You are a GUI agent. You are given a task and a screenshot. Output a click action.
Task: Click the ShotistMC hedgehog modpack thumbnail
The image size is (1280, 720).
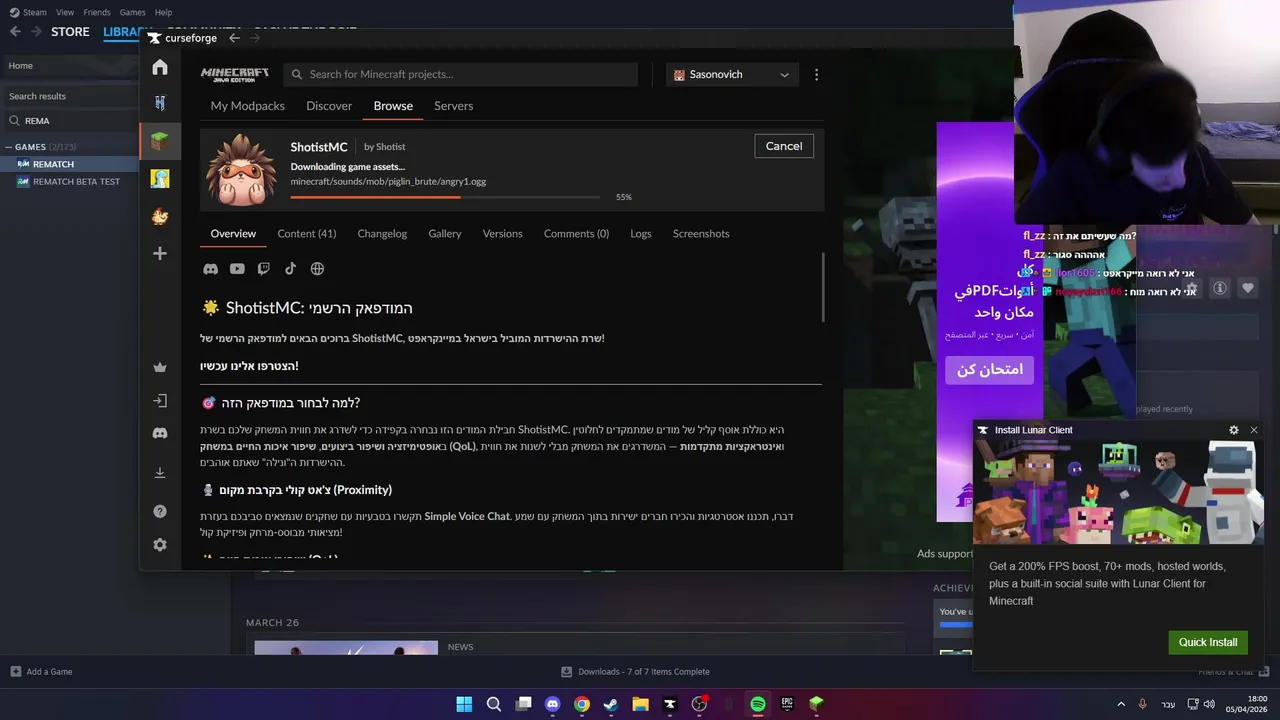[x=240, y=170]
